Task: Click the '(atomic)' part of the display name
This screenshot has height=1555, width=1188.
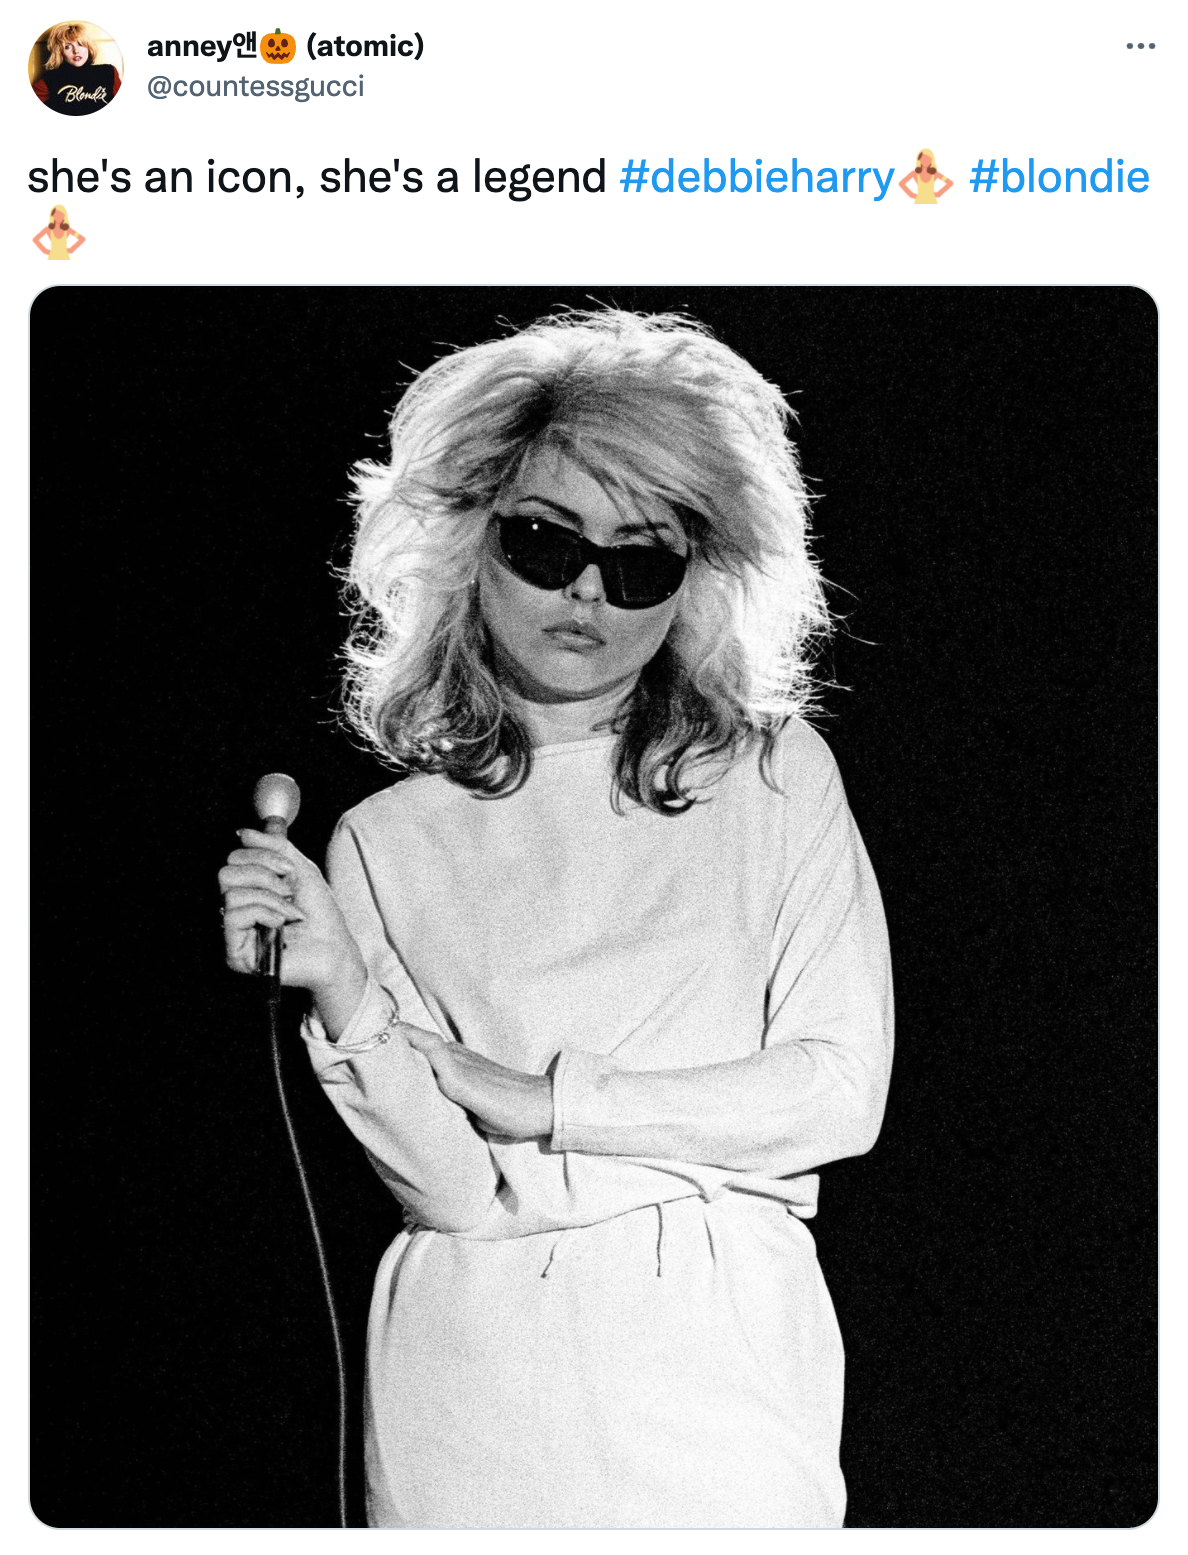Action: pos(365,46)
